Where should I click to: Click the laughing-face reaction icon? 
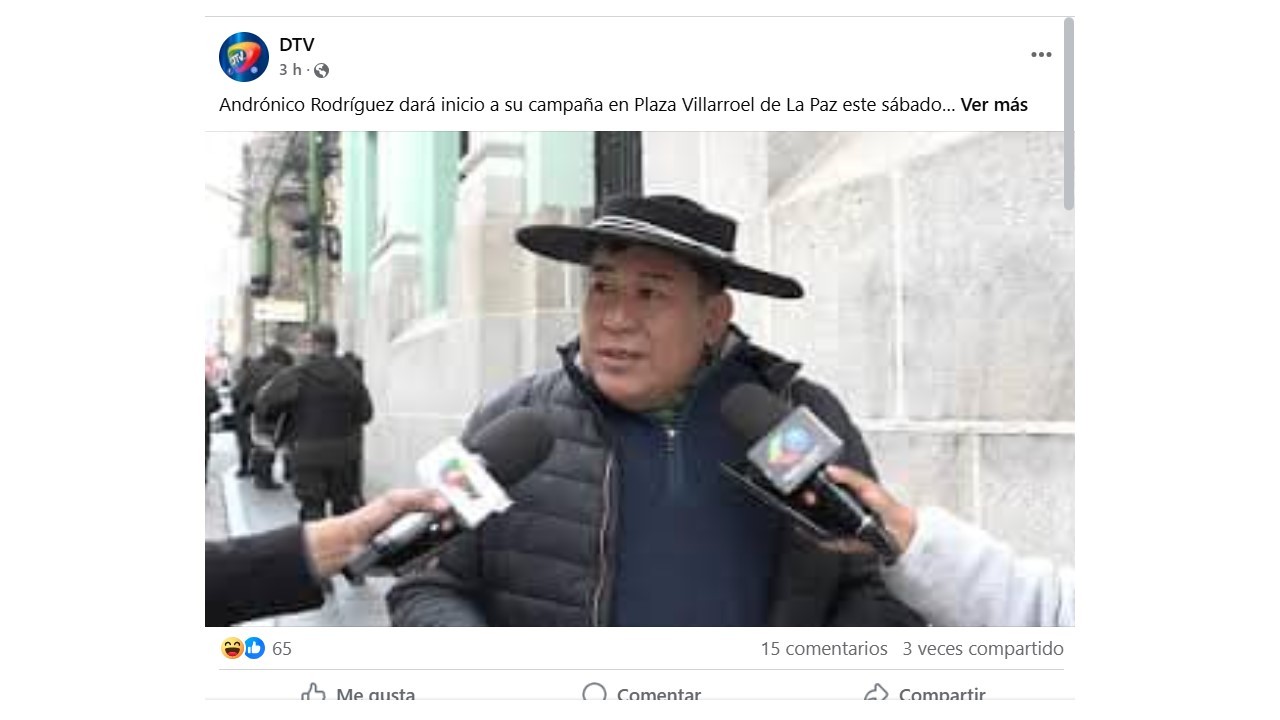coord(232,648)
